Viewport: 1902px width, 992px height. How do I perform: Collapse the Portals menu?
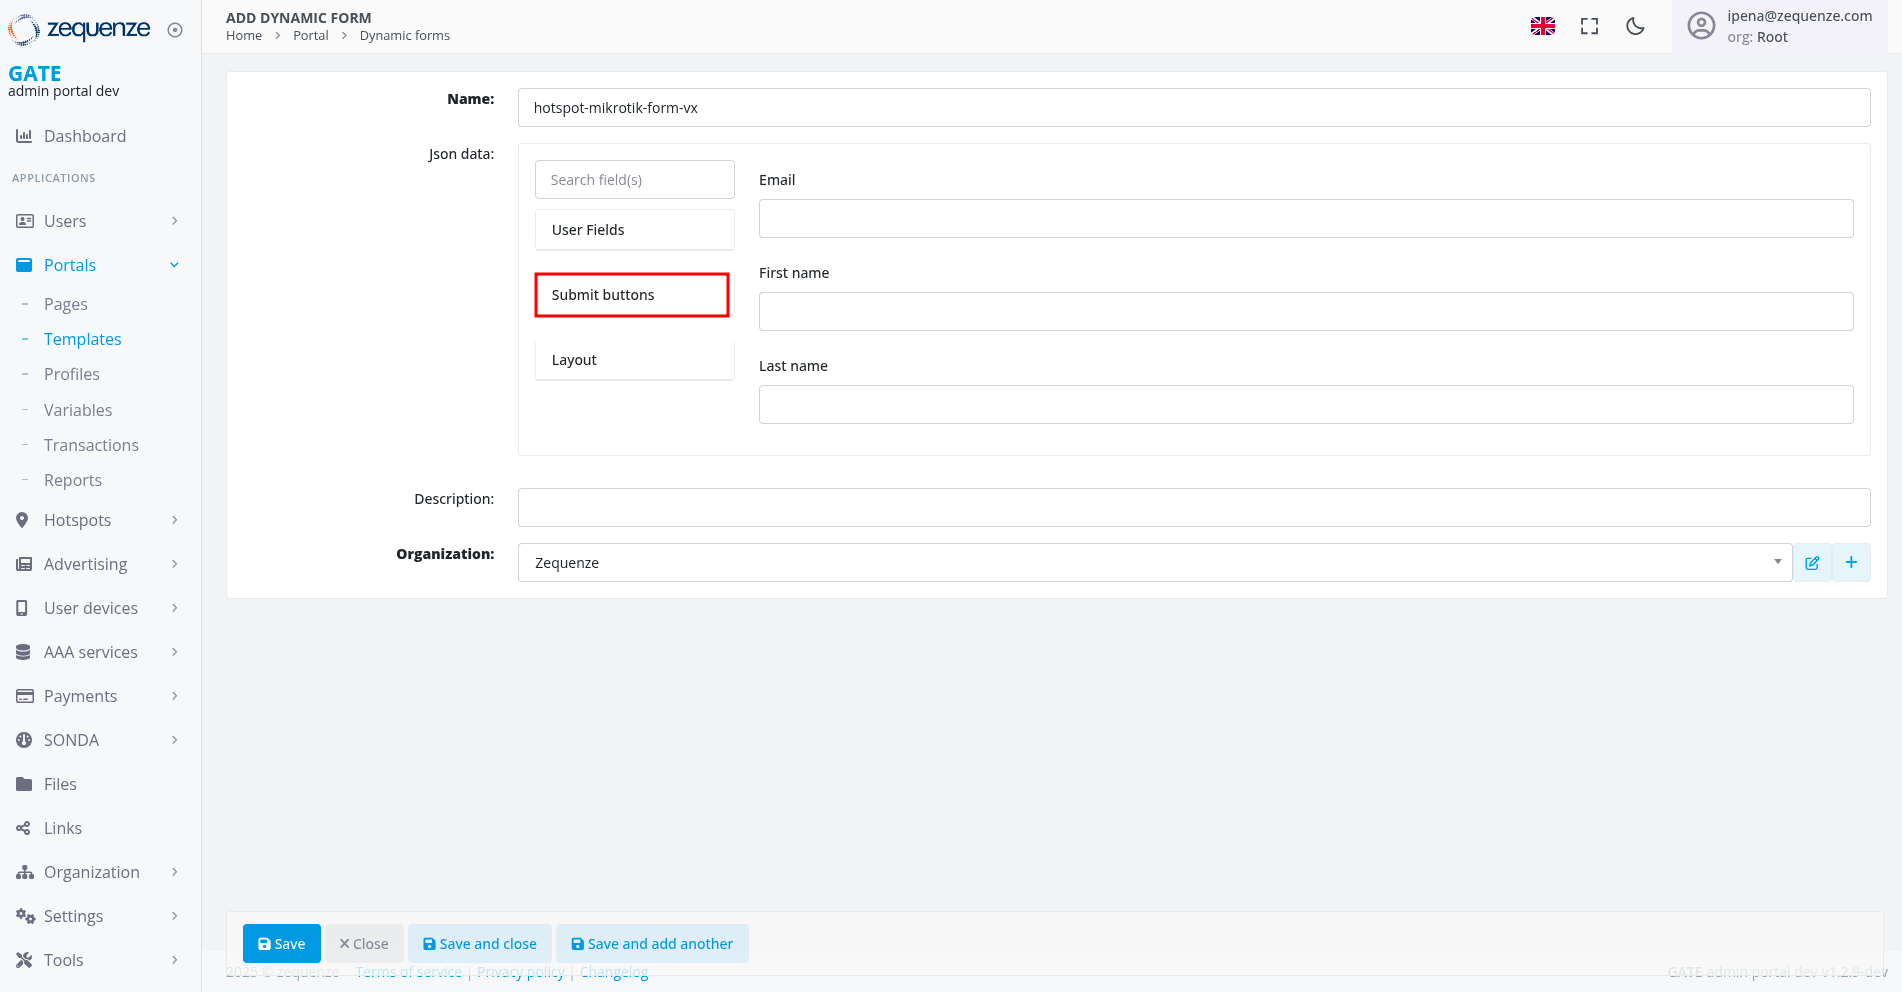click(175, 265)
